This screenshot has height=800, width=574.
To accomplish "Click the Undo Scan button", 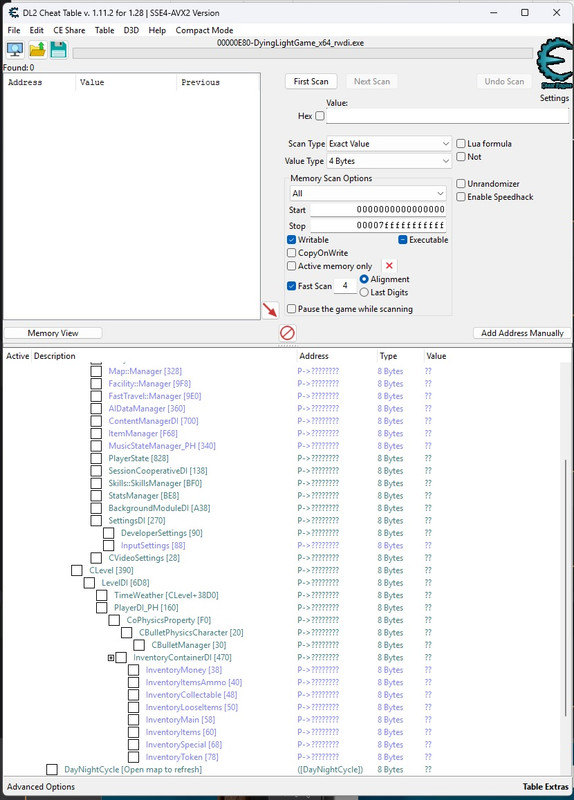I will click(504, 81).
